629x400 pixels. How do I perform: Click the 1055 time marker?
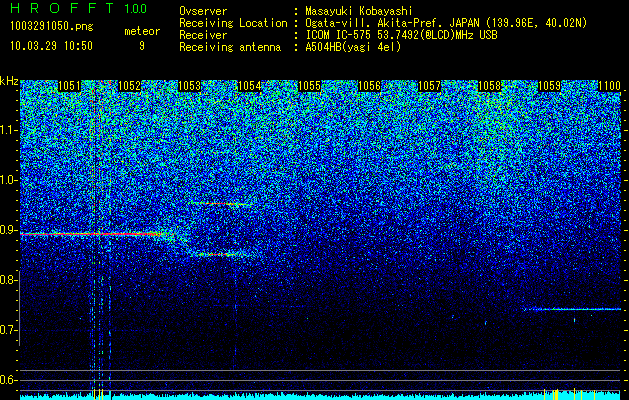pos(309,86)
